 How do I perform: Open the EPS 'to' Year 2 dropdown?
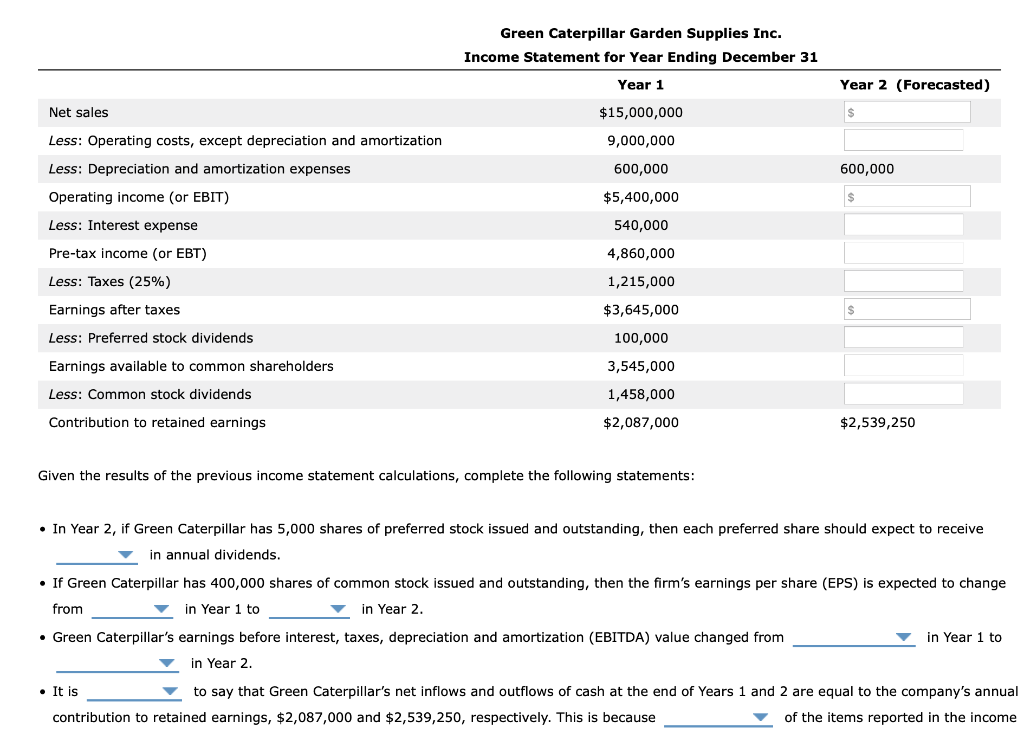310,608
